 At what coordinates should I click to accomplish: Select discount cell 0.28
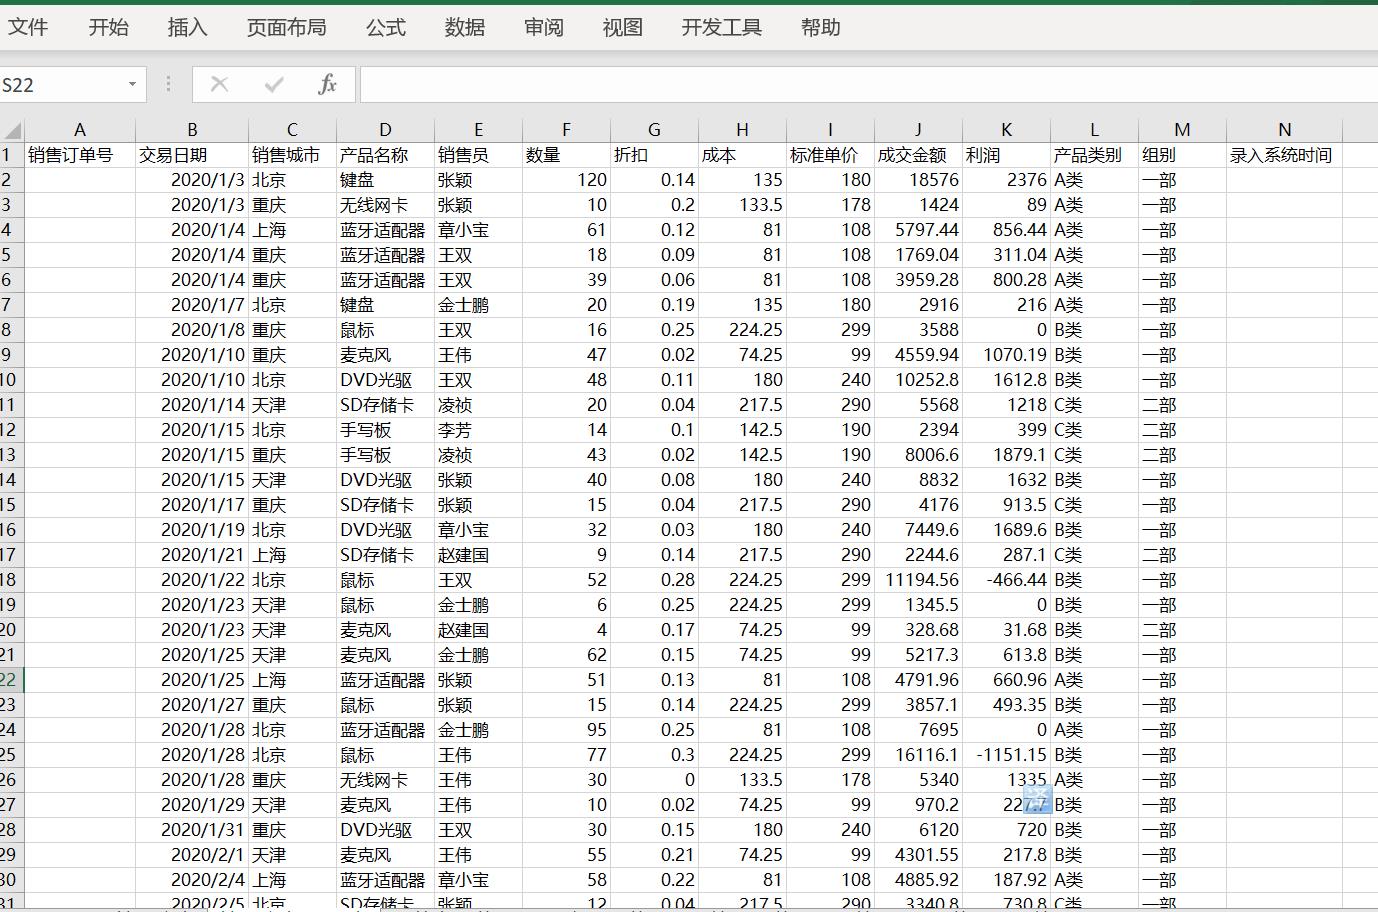pyautogui.click(x=654, y=580)
